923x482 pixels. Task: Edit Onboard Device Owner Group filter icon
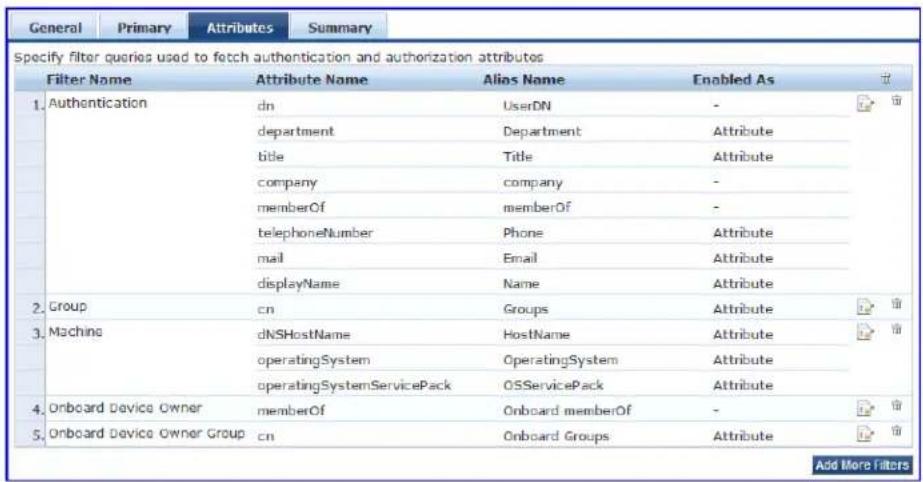click(865, 434)
